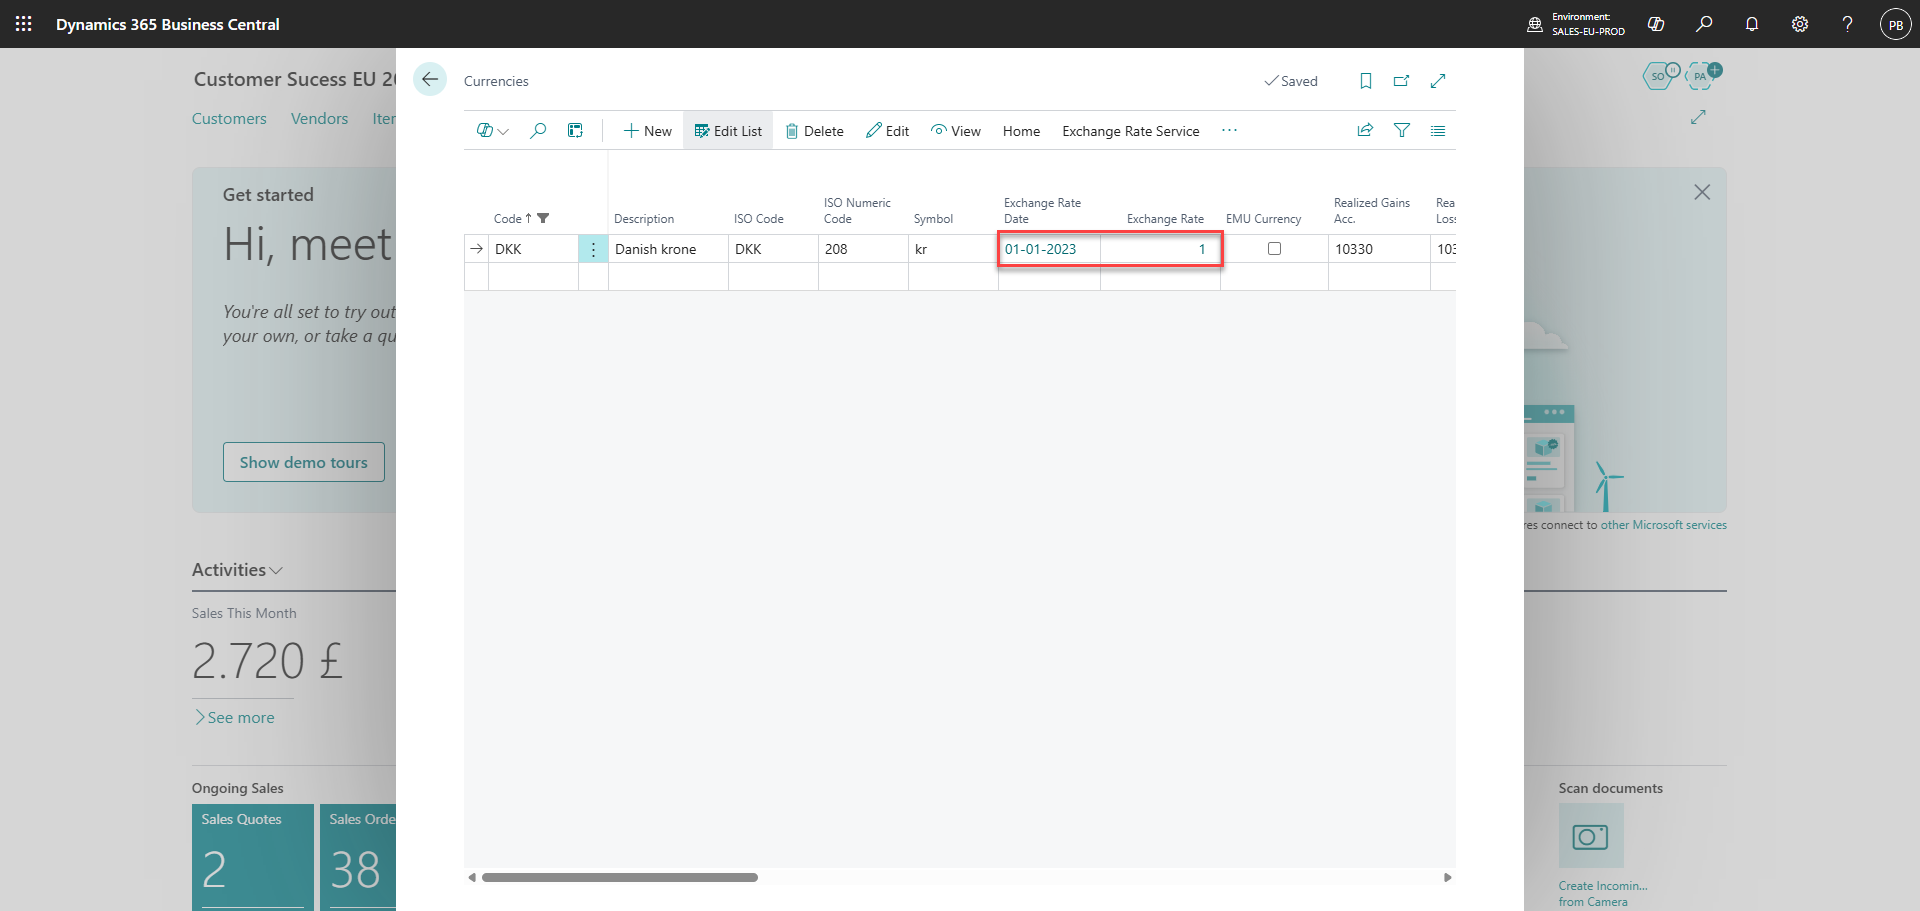Image resolution: width=1920 pixels, height=911 pixels.
Task: Click the analyze list view icon
Action: (x=575, y=130)
